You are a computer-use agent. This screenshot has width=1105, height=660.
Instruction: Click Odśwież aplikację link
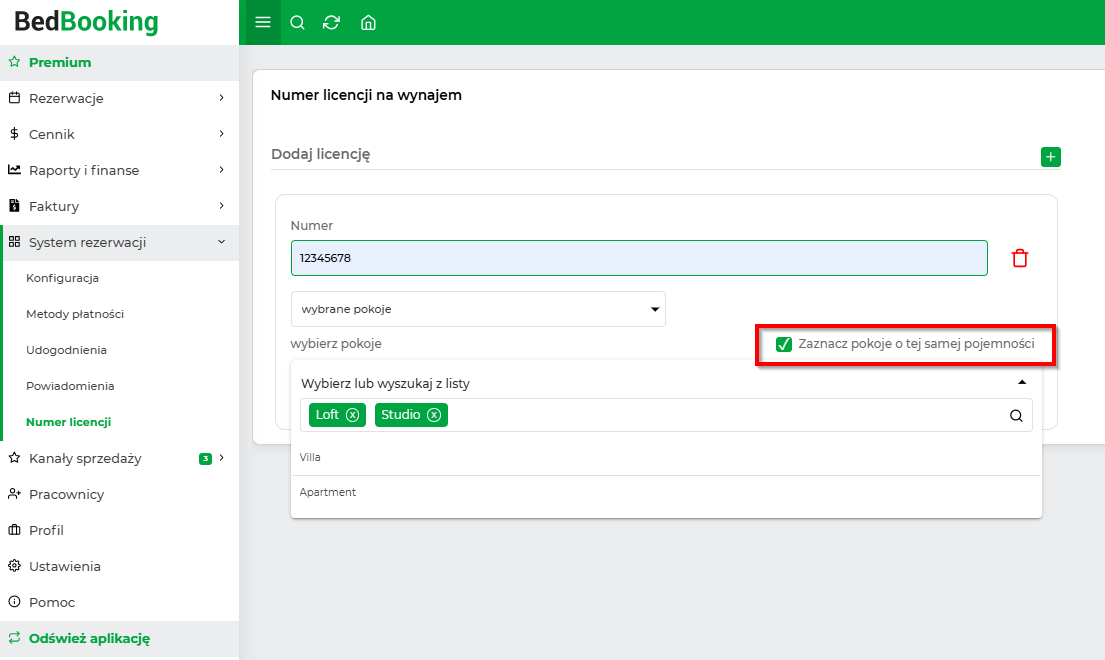point(89,638)
